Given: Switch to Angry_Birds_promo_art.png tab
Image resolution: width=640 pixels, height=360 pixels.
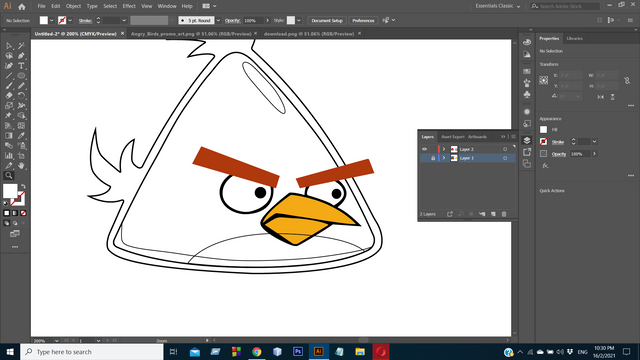Looking at the screenshot, I should pos(191,34).
